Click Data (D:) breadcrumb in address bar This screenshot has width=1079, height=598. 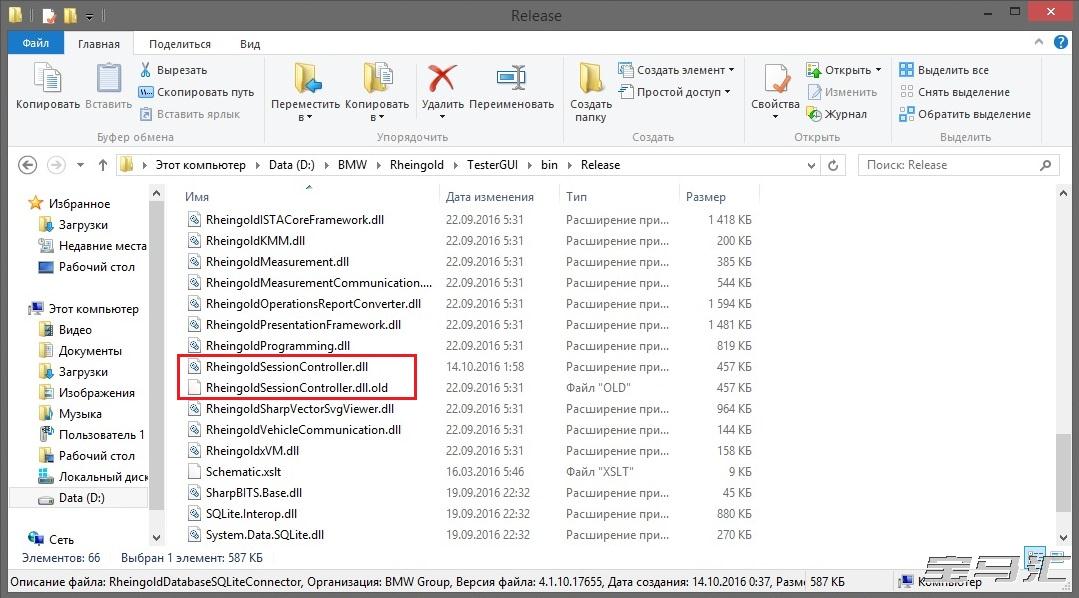(292, 165)
